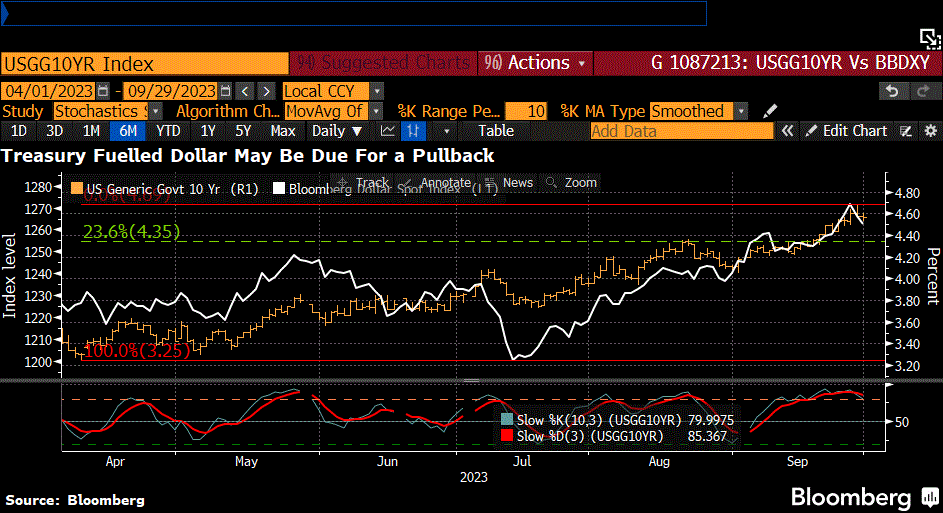Click Bloomberg terminal logo icon

pos(930,497)
